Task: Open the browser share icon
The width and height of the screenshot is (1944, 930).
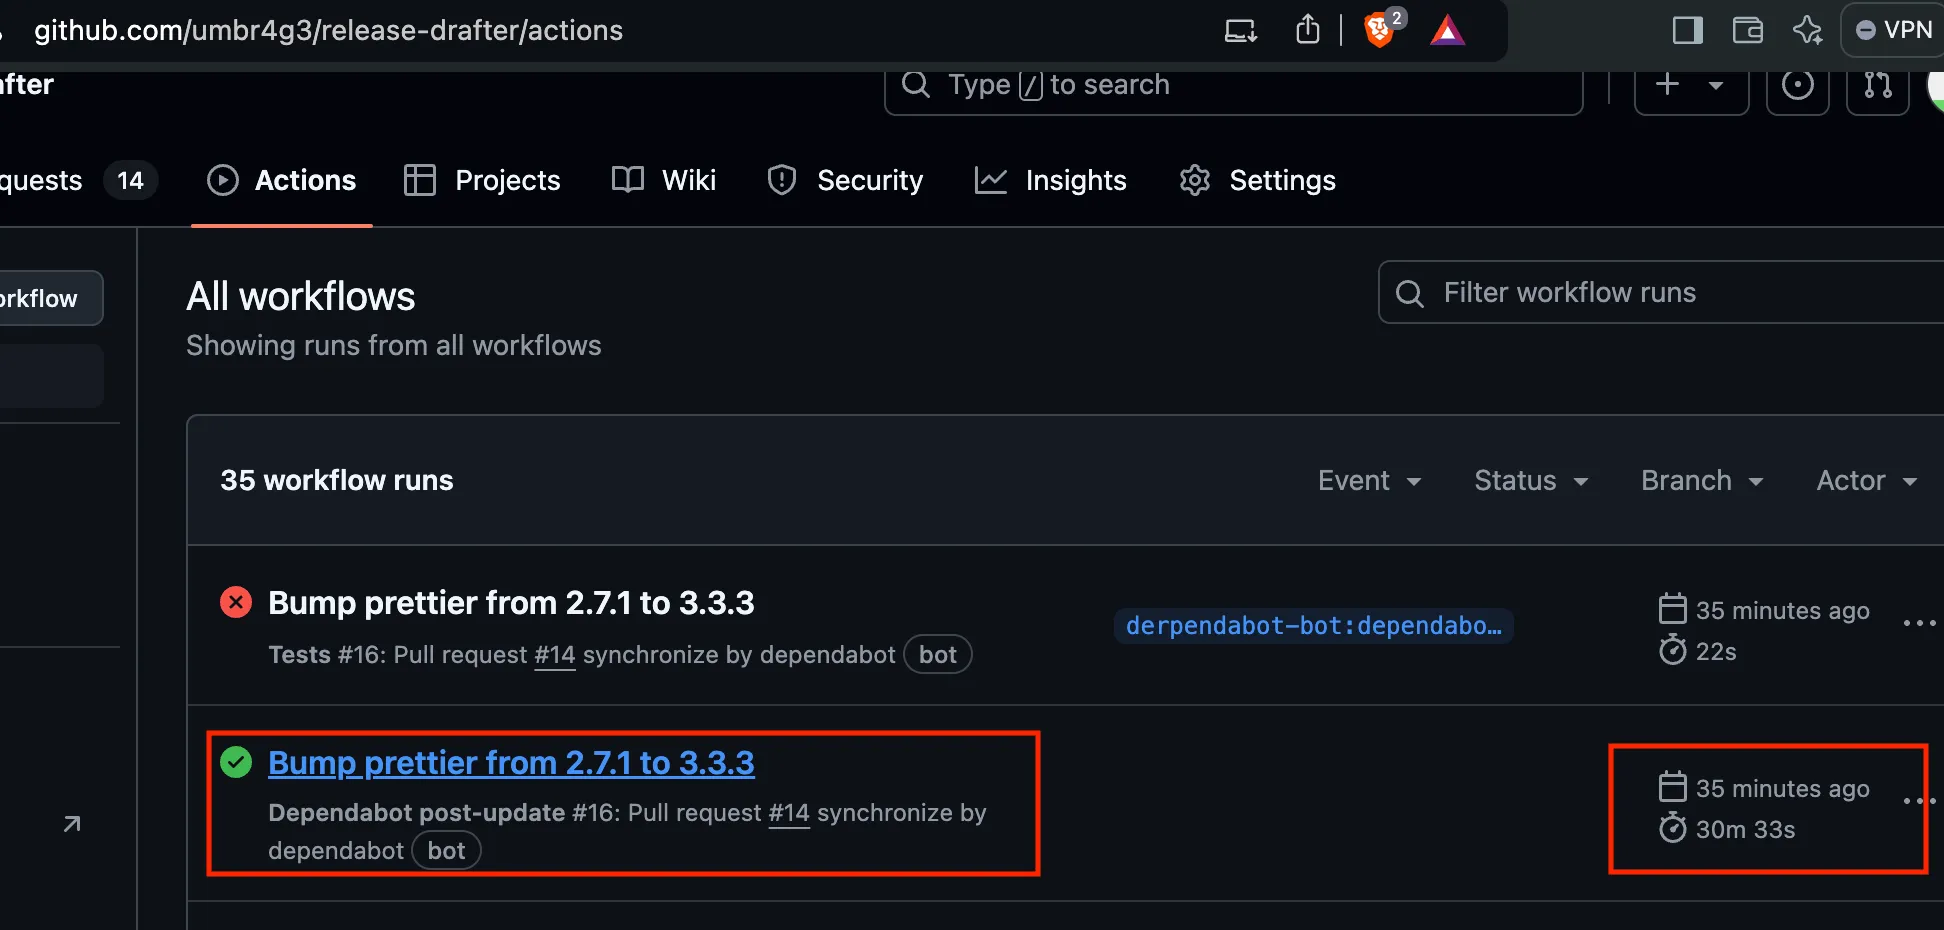Action: coord(1307,30)
